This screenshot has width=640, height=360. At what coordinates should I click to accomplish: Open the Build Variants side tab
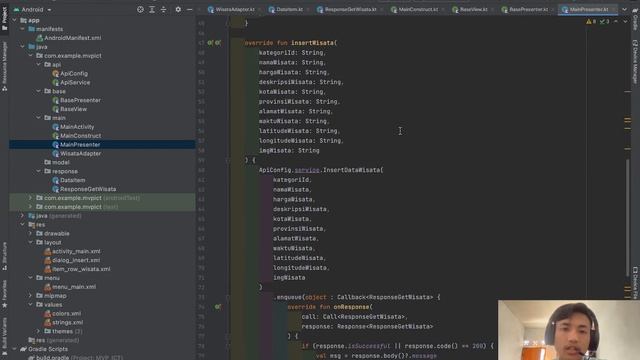[x=4, y=337]
